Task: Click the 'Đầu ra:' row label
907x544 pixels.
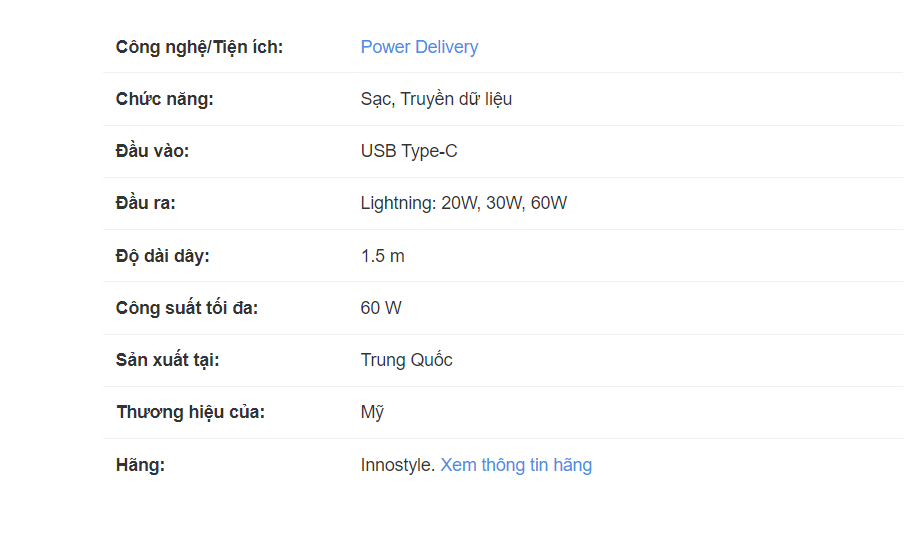Action: pos(146,203)
